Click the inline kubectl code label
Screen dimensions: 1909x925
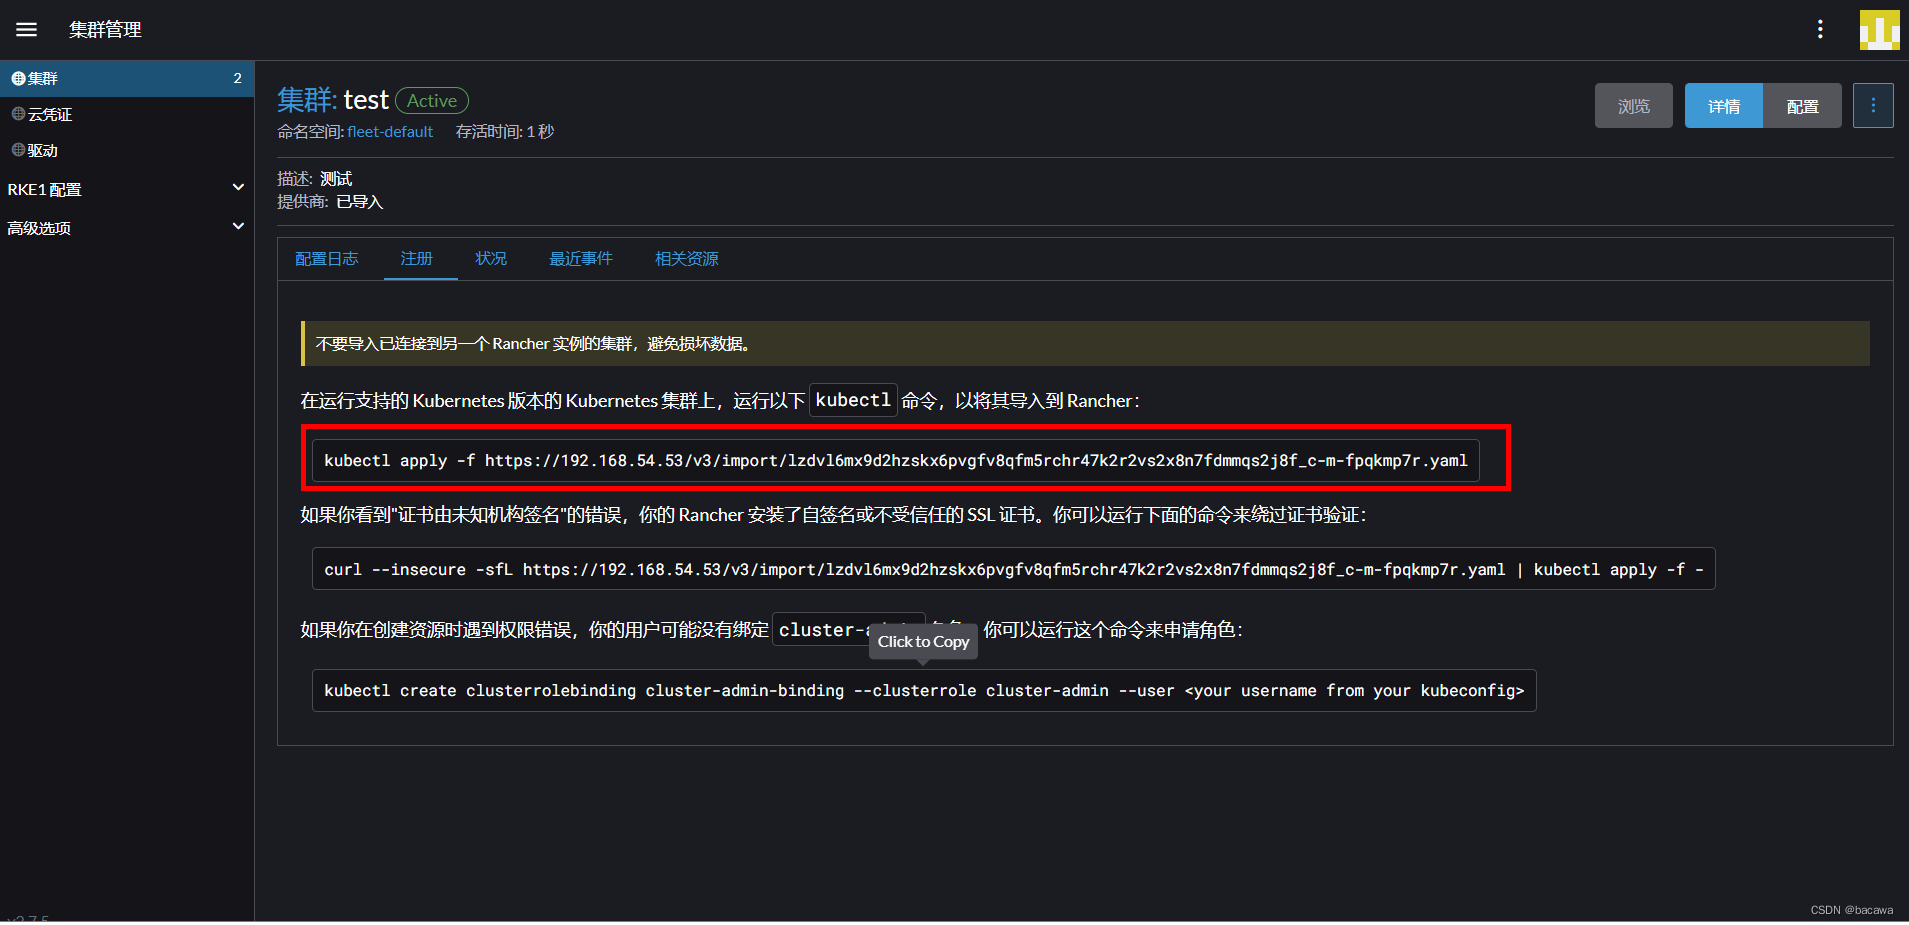[x=853, y=400]
